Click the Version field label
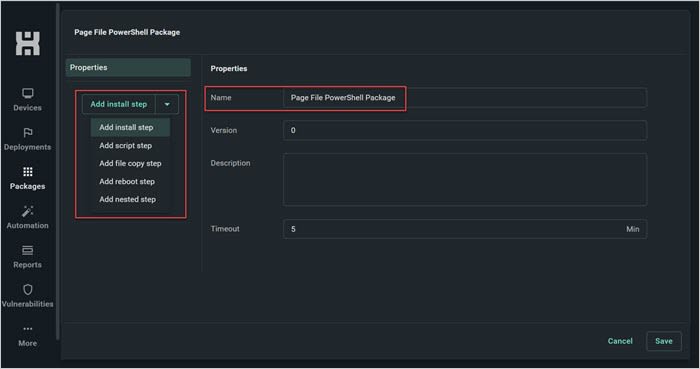 click(x=224, y=130)
